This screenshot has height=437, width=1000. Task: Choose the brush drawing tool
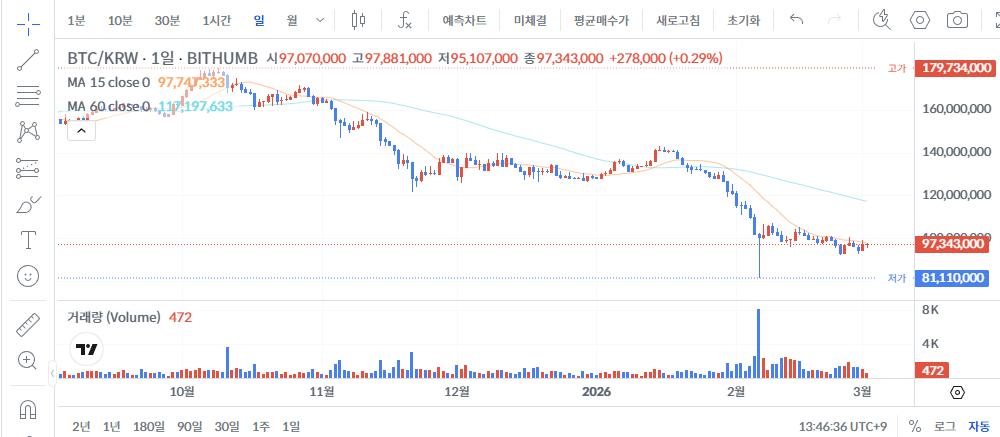click(x=29, y=205)
